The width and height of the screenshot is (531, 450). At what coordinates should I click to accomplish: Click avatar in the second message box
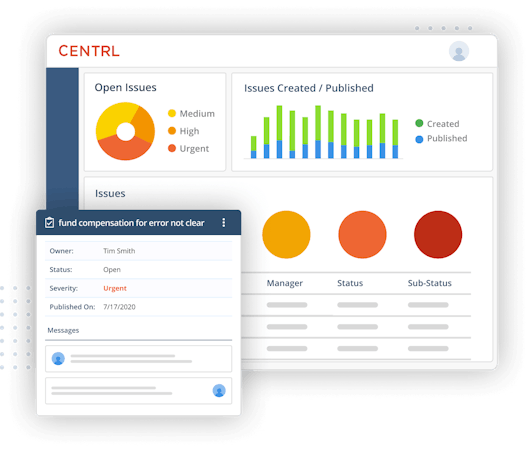[x=219, y=390]
